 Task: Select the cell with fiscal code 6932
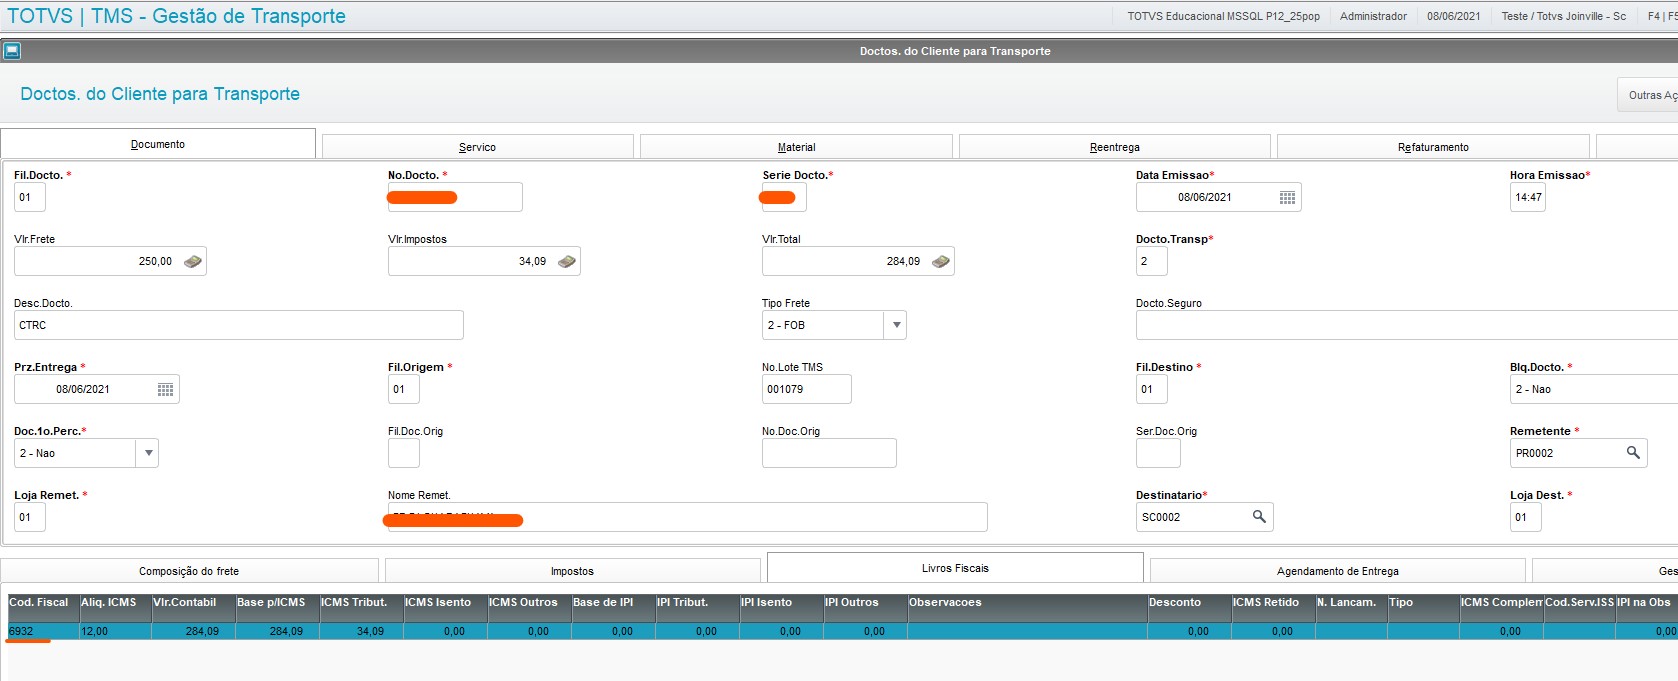pyautogui.click(x=42, y=631)
